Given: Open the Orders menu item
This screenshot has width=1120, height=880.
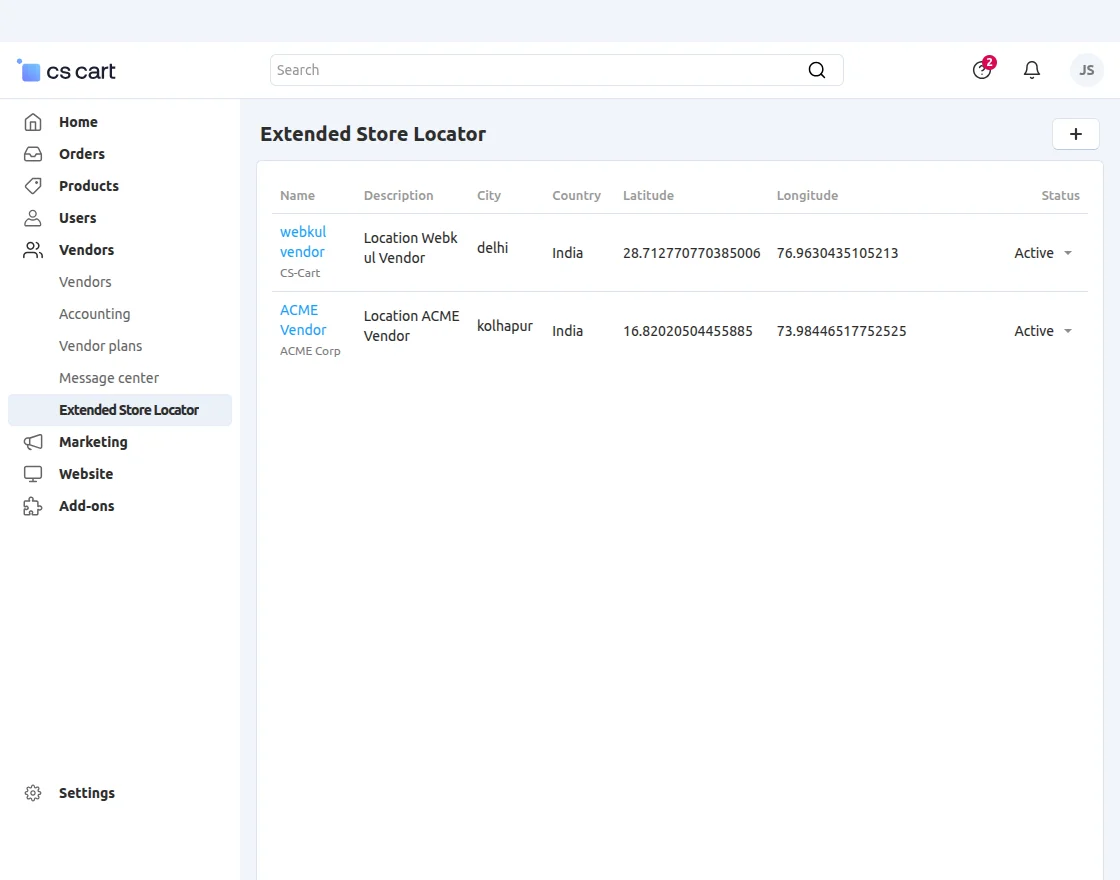Looking at the screenshot, I should point(81,154).
